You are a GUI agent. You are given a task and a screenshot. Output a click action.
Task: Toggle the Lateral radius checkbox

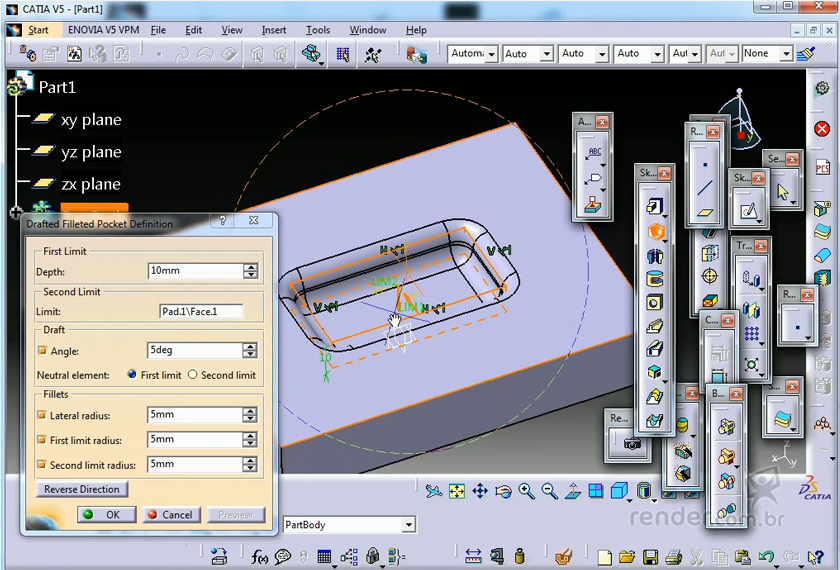(x=42, y=415)
